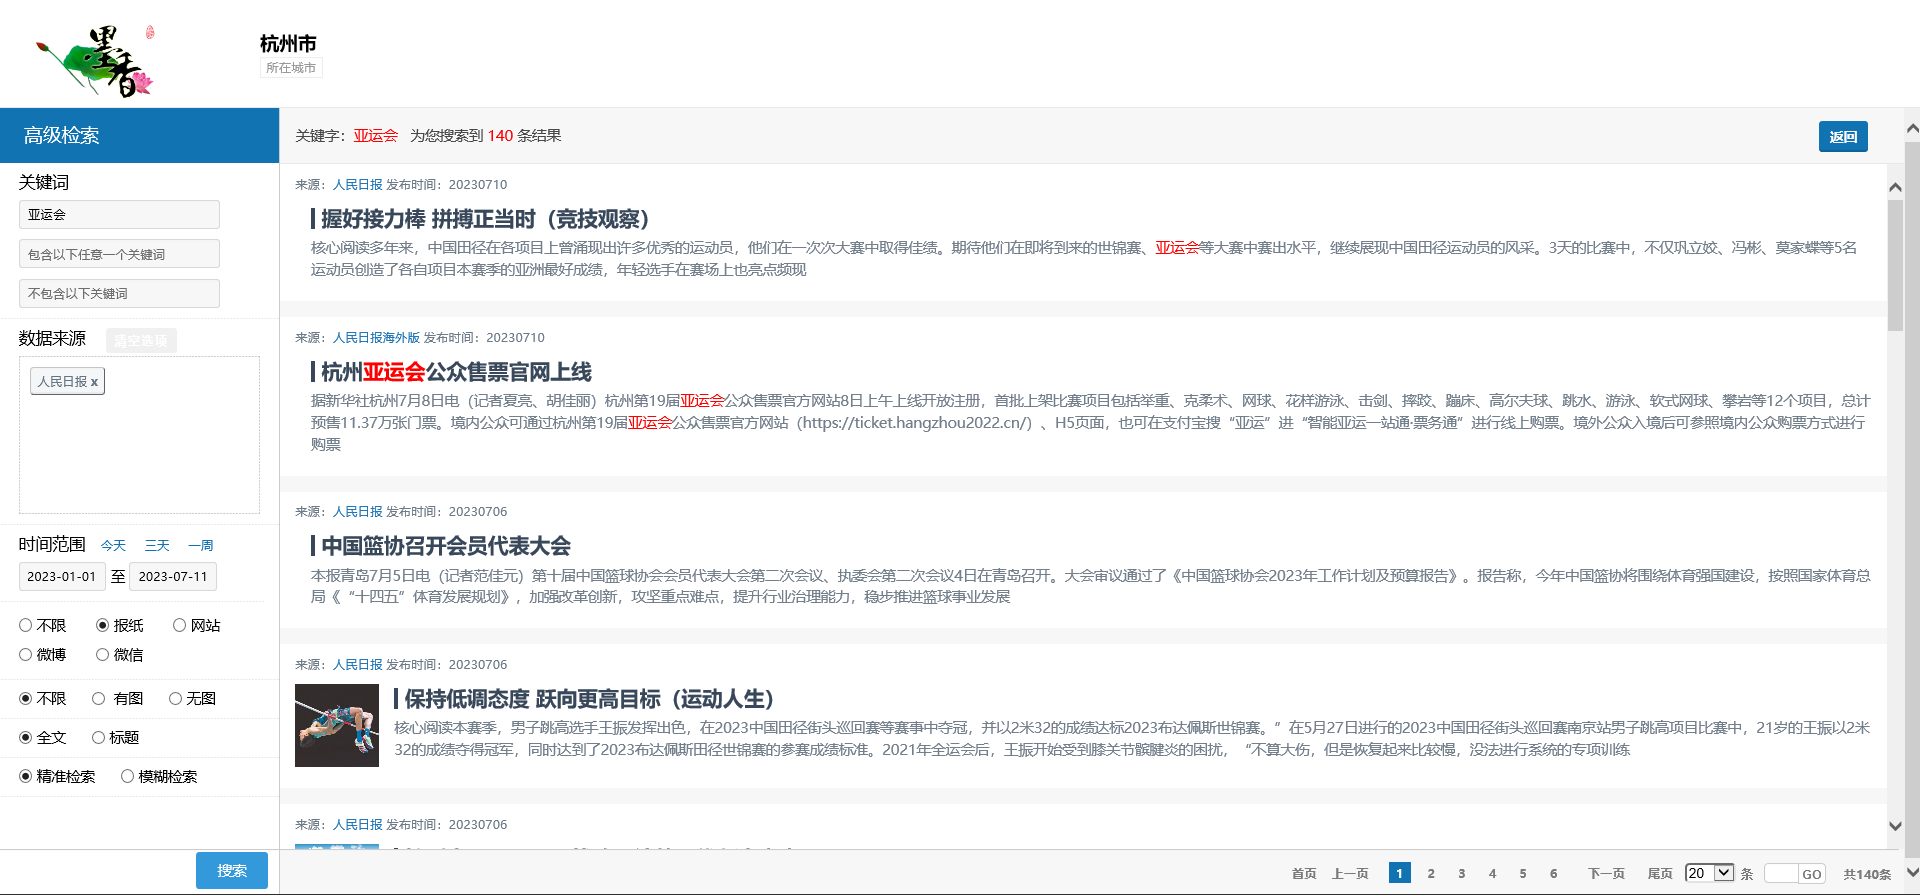Open the article 杭州亚运会公众售票官网上线
Screen dimensions: 1920x895
pyautogui.click(x=456, y=372)
